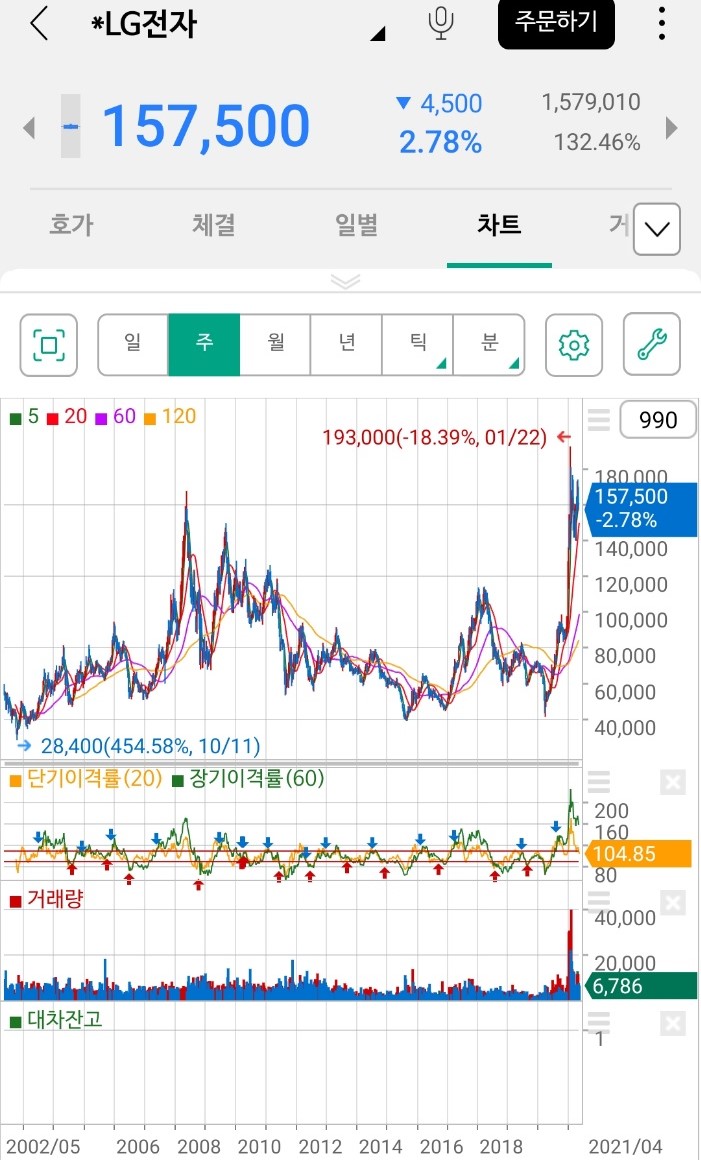
Task: Switch to the 일별 tab
Action: 356,226
